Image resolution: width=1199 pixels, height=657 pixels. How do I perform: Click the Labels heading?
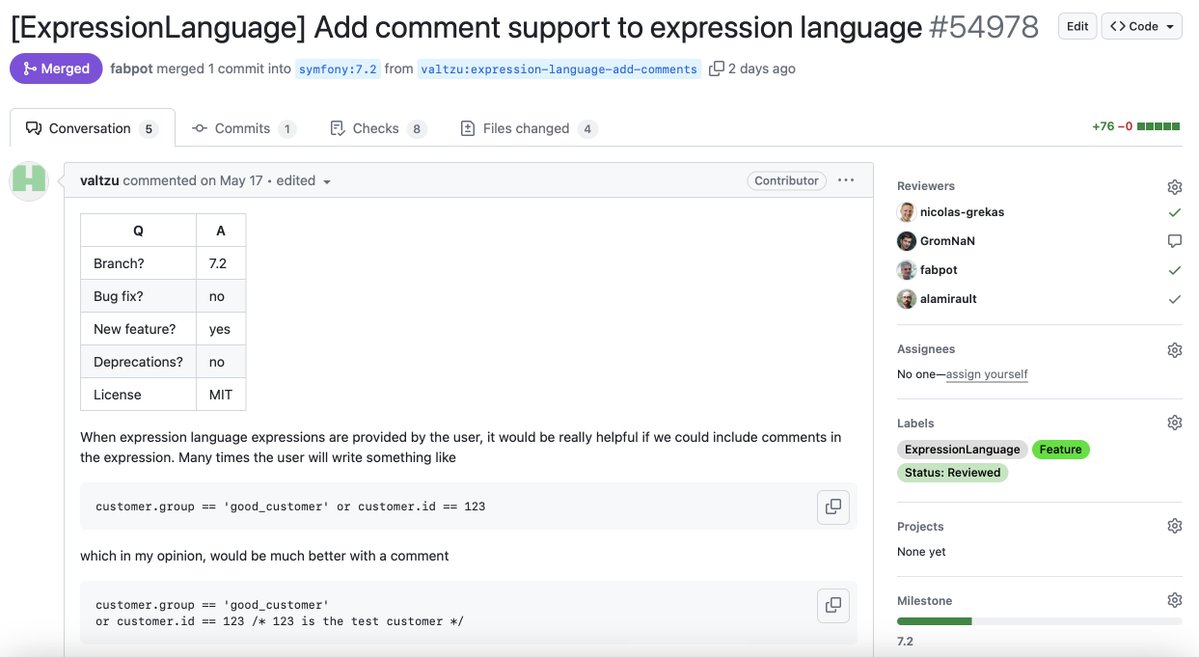tap(915, 424)
